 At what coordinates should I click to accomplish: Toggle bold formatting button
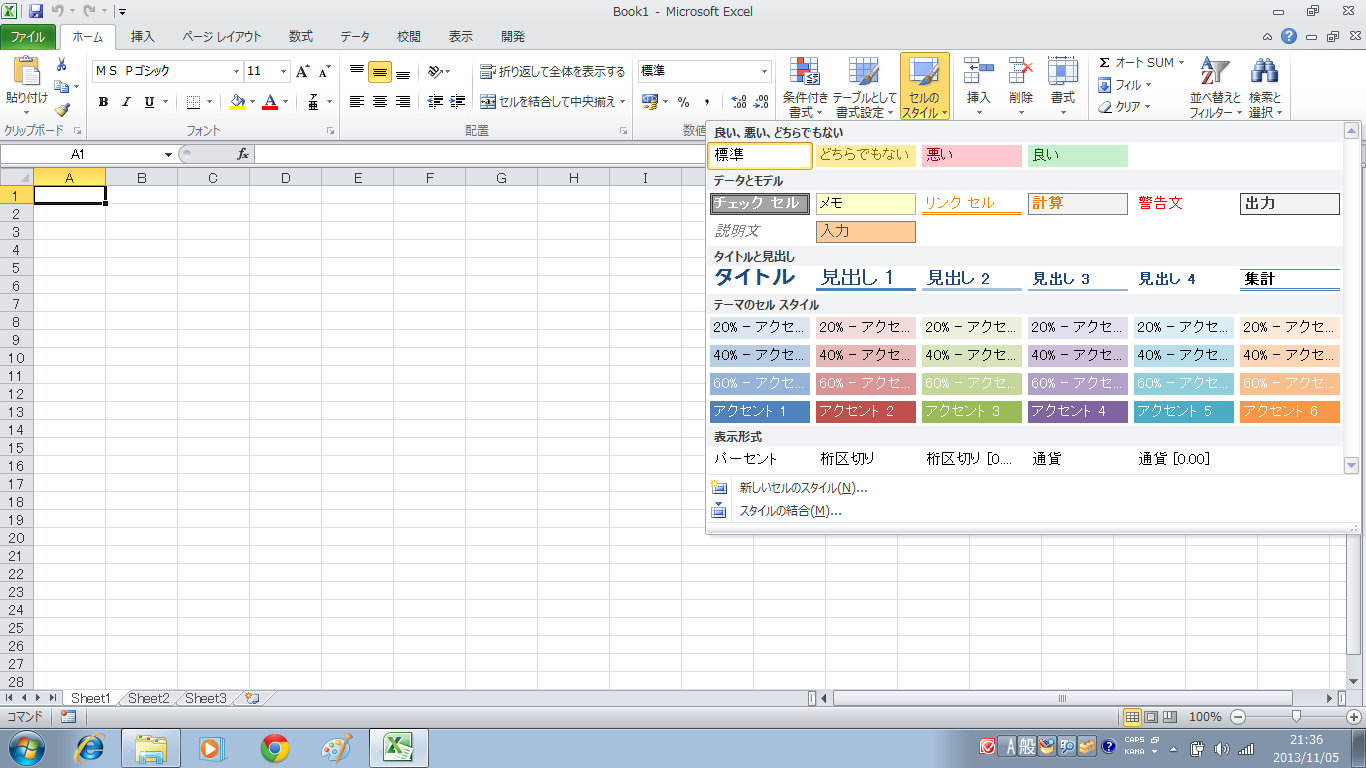103,102
